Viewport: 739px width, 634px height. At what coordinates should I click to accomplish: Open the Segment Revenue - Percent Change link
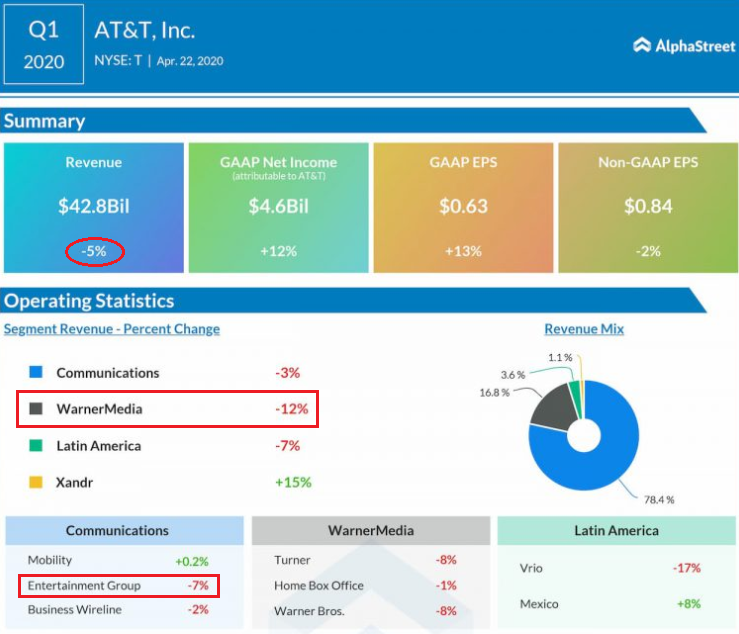(x=112, y=329)
